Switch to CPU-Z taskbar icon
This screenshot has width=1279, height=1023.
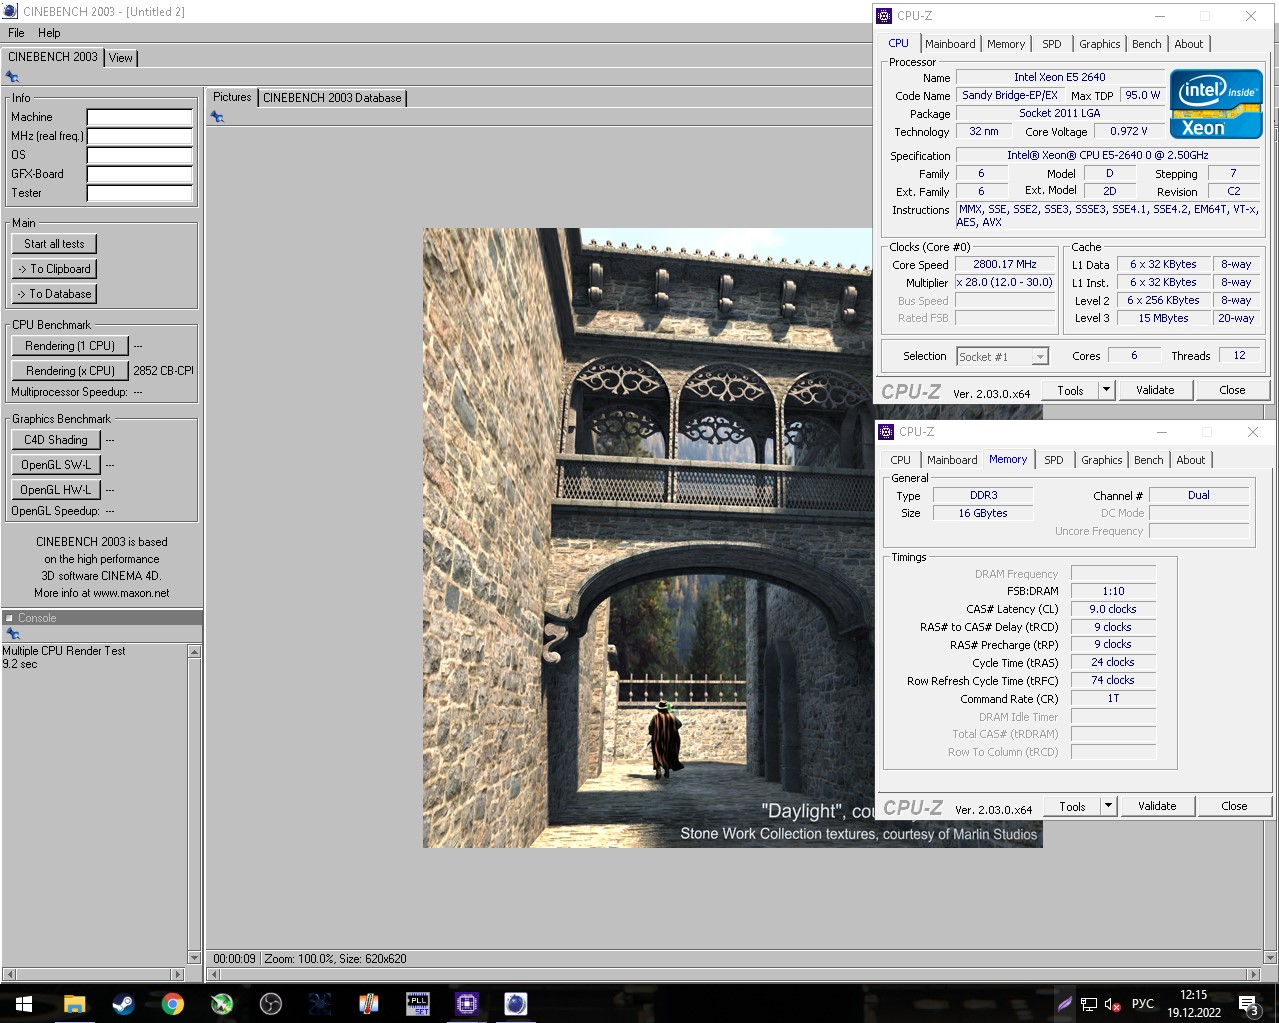pyautogui.click(x=466, y=1004)
